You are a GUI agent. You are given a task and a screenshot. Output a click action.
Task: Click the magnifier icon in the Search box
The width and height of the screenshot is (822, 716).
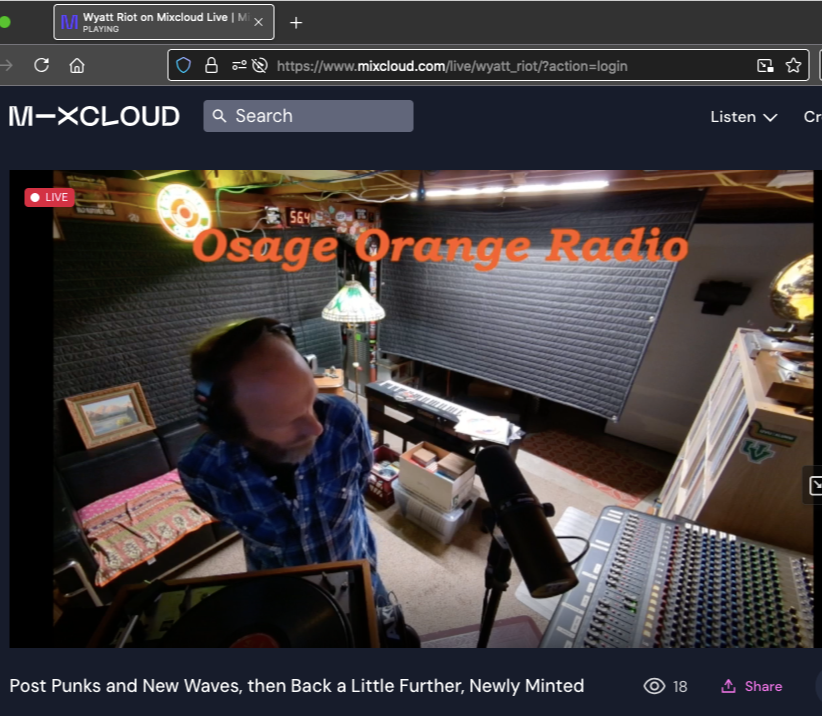[x=220, y=116]
